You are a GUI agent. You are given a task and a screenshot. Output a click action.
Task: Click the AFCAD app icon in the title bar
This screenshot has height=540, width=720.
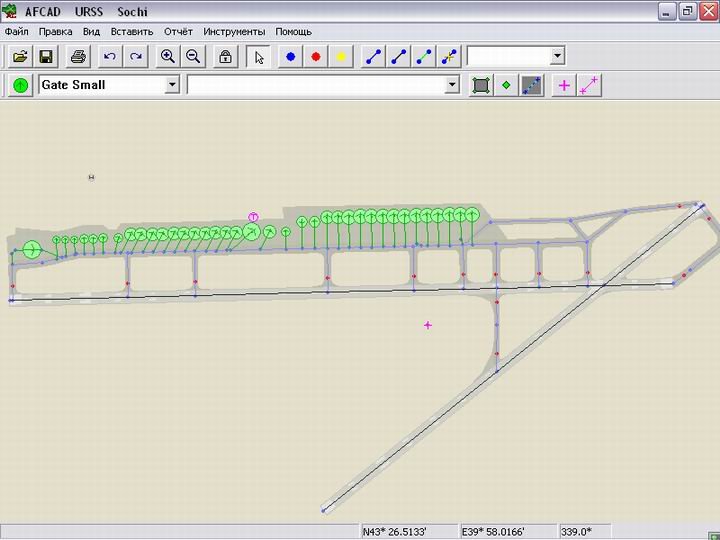click(x=9, y=11)
